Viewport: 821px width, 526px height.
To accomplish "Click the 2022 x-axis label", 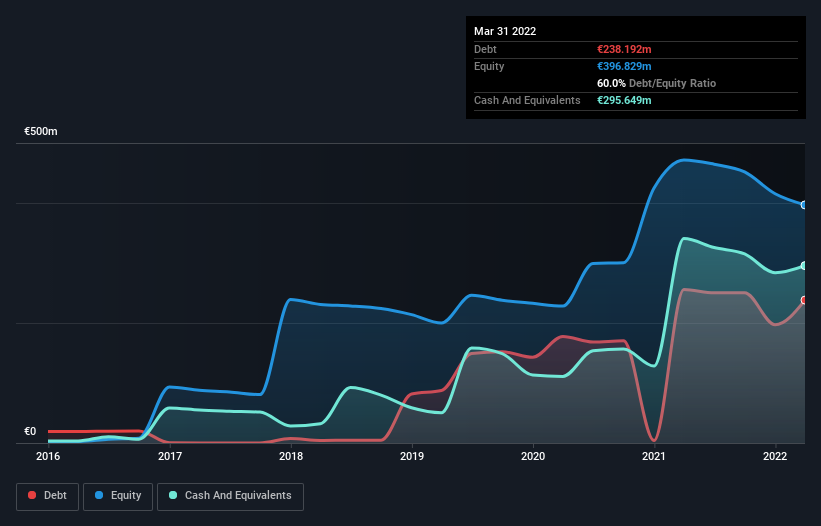I will click(775, 456).
